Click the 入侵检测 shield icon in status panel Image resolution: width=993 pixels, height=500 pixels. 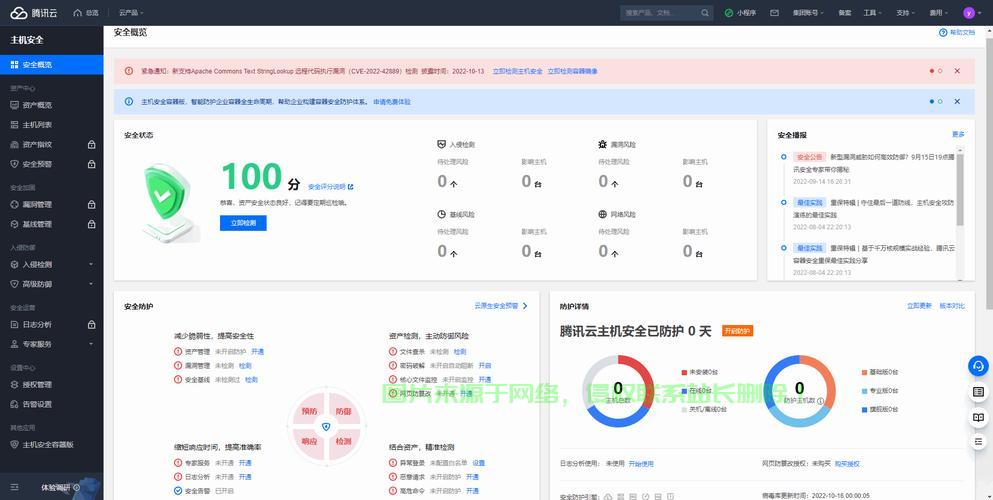pyautogui.click(x=442, y=144)
